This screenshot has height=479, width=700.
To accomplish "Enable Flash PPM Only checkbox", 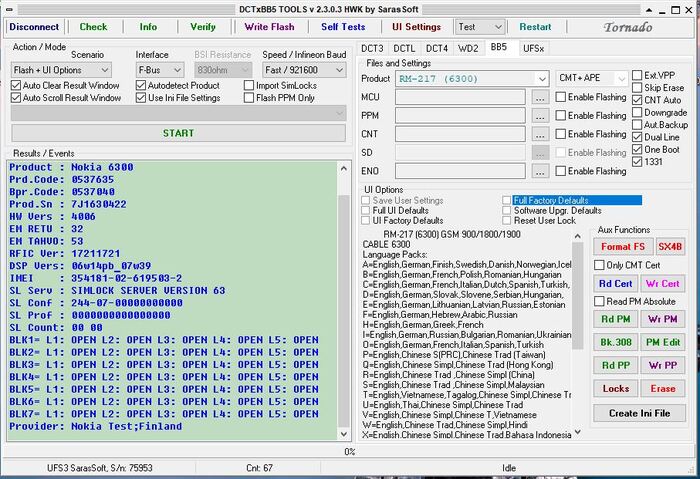I will pos(249,98).
